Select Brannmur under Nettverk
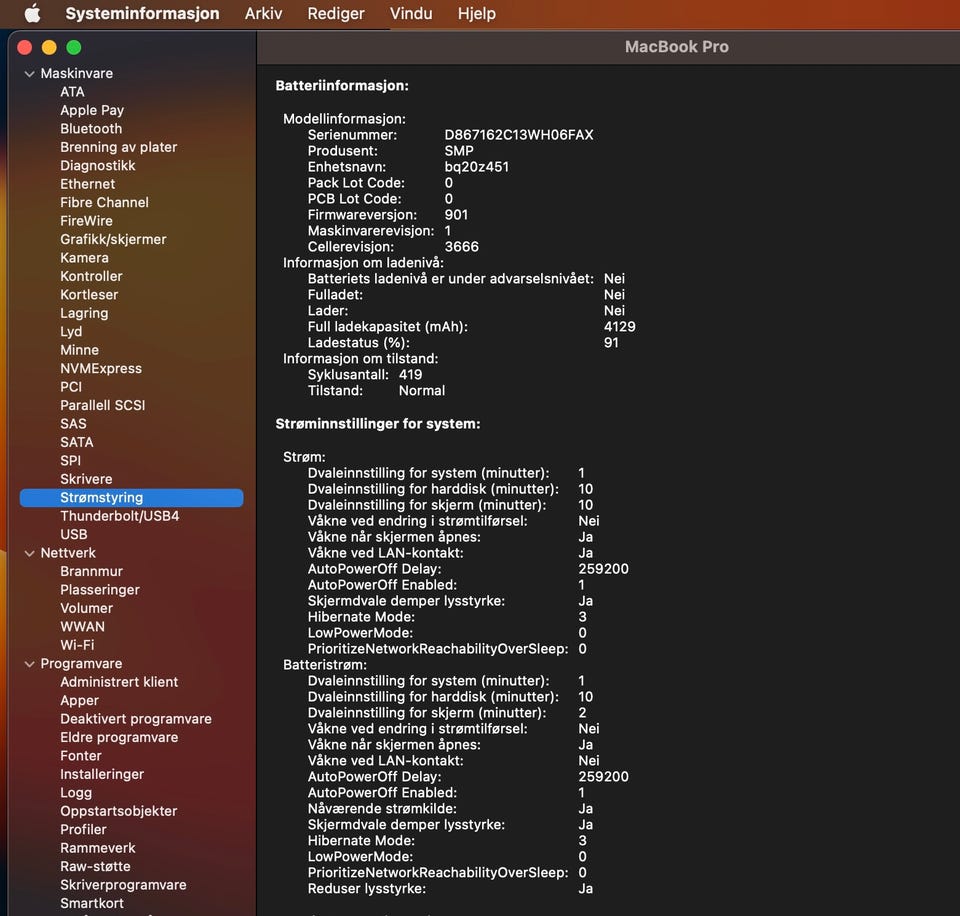 (91, 571)
